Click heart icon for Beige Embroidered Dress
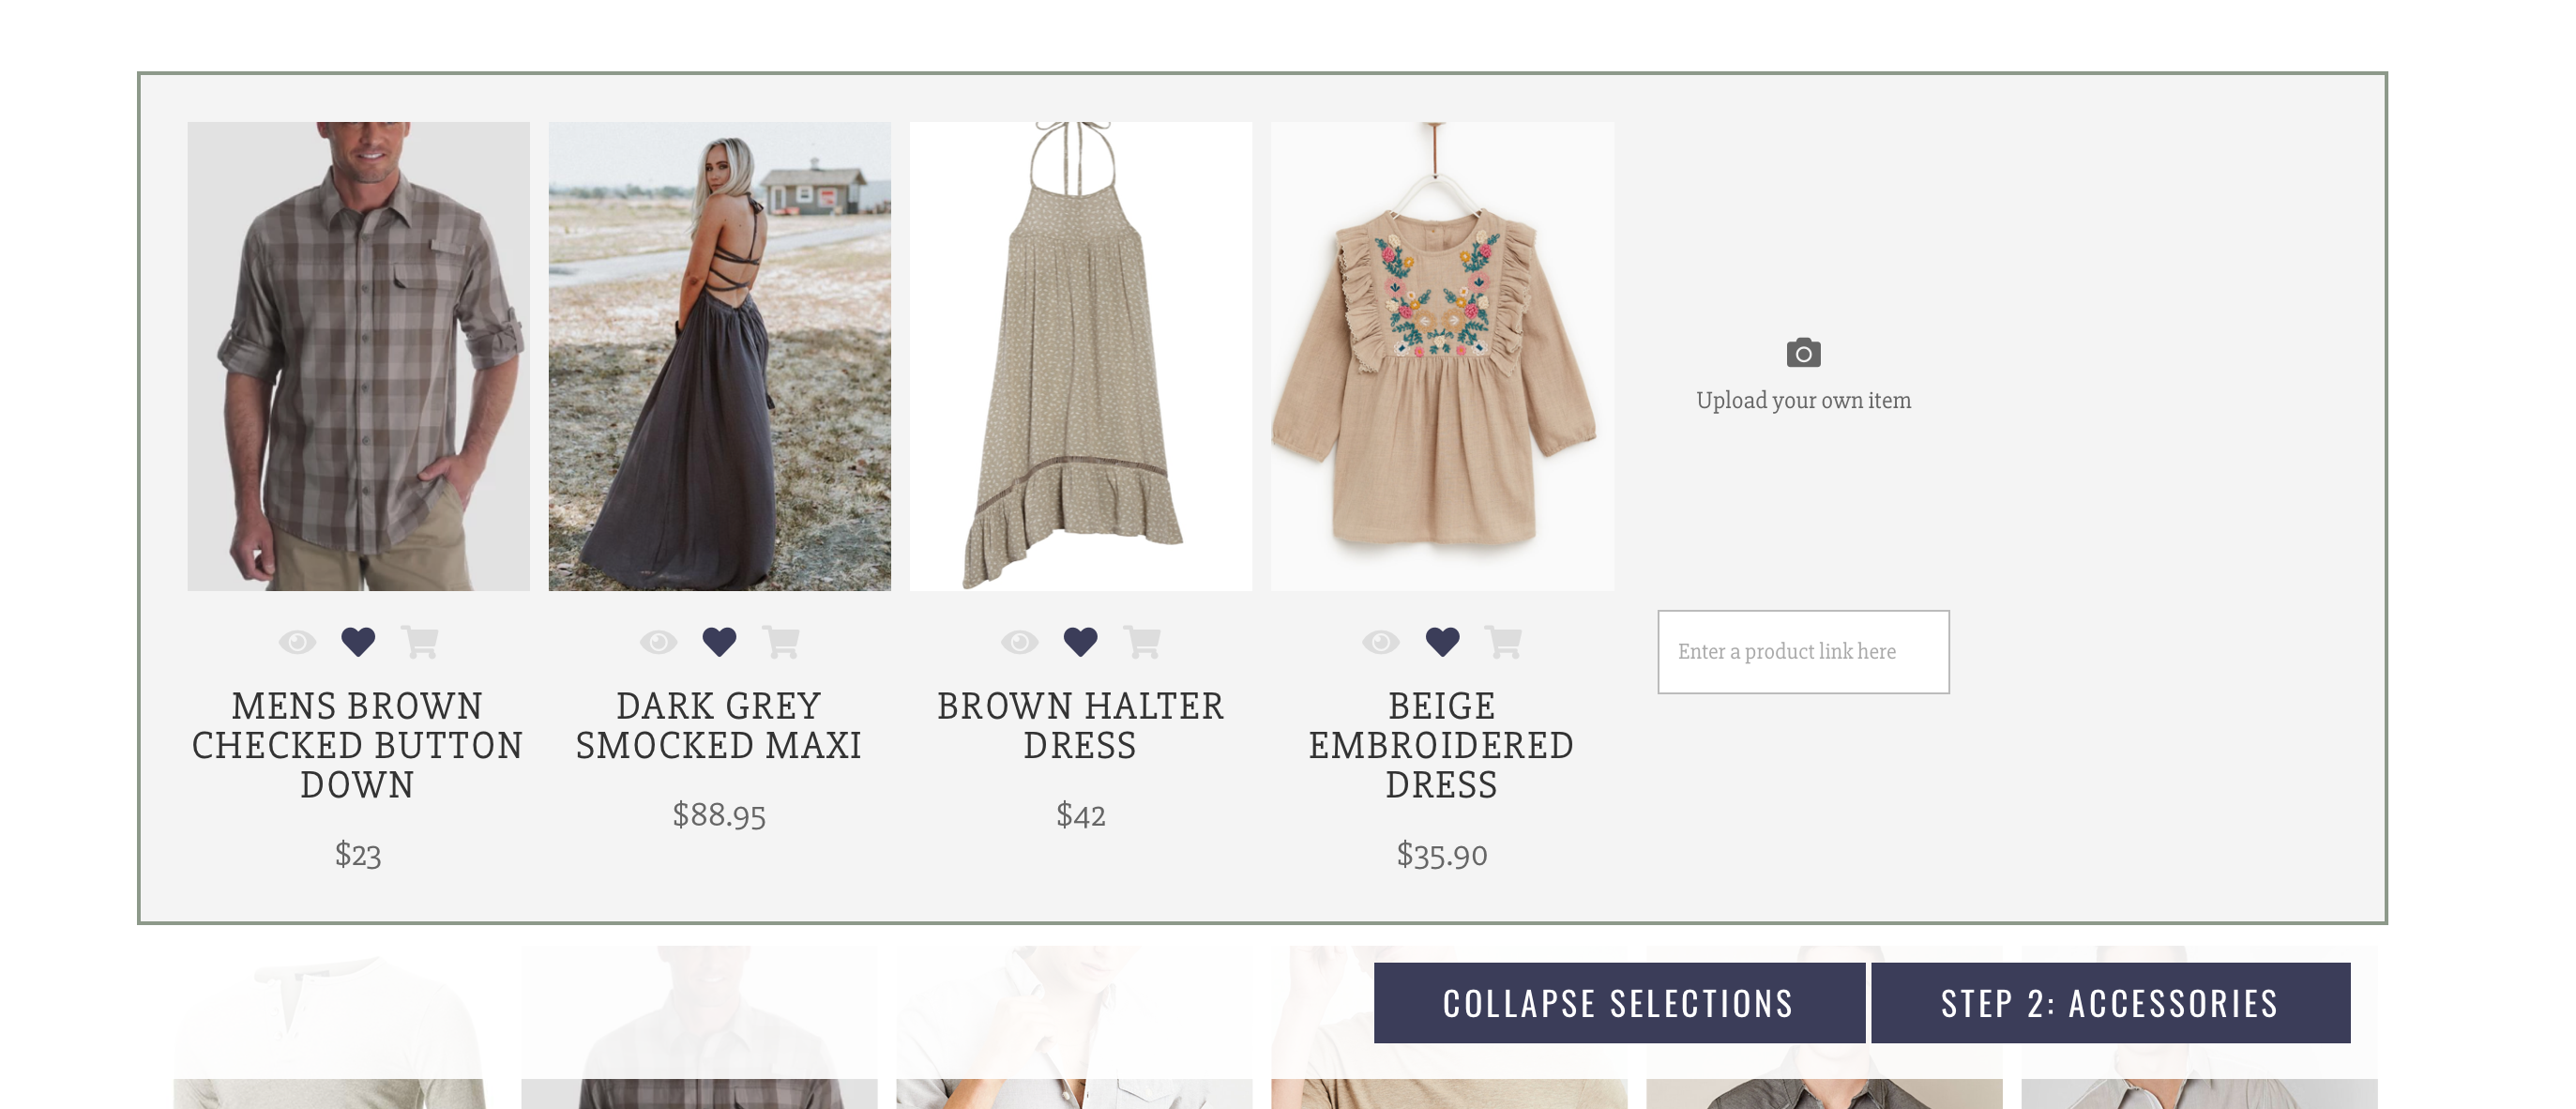 click(x=1442, y=641)
